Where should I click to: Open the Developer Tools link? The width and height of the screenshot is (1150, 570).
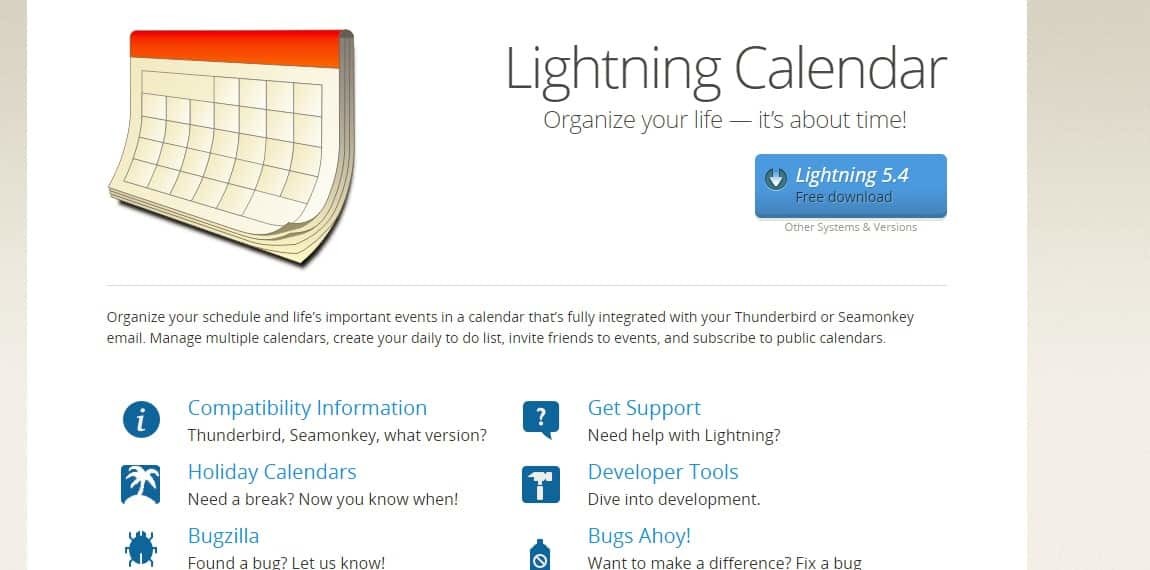click(x=663, y=472)
